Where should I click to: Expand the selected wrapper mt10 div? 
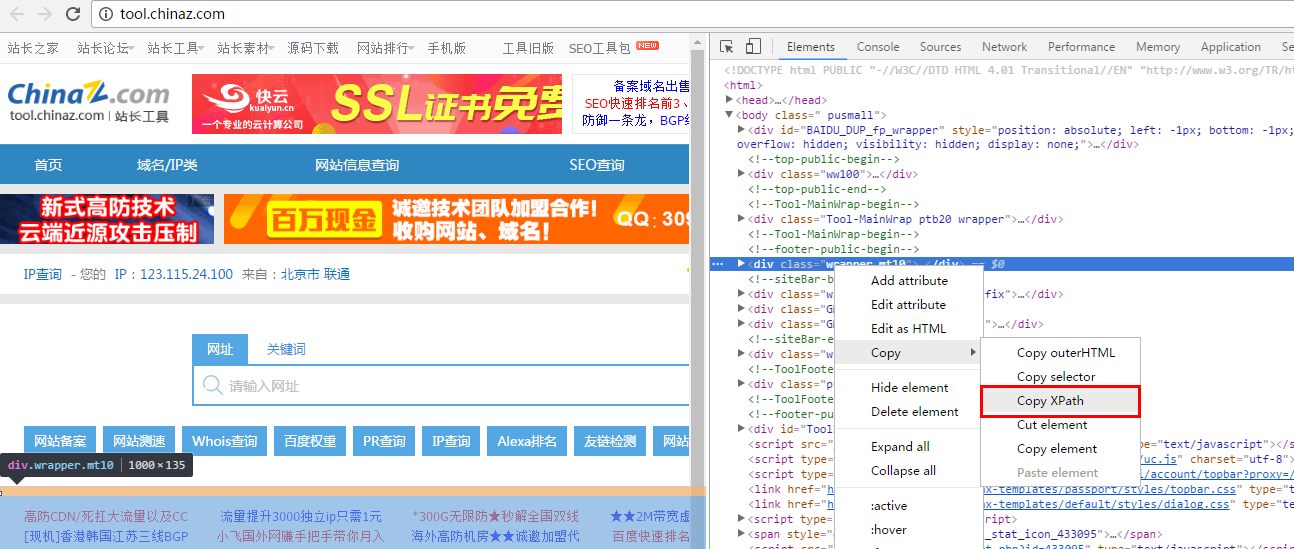point(741,264)
